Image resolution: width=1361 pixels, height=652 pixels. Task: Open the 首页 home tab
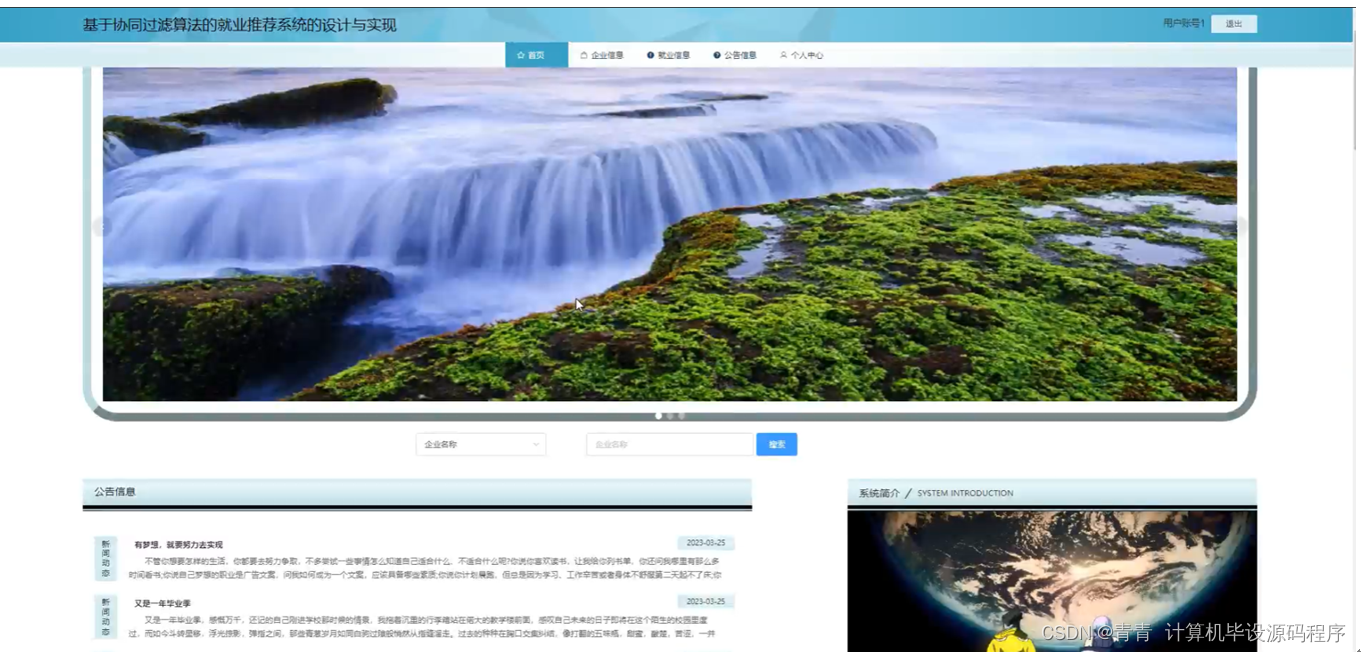tap(536, 55)
